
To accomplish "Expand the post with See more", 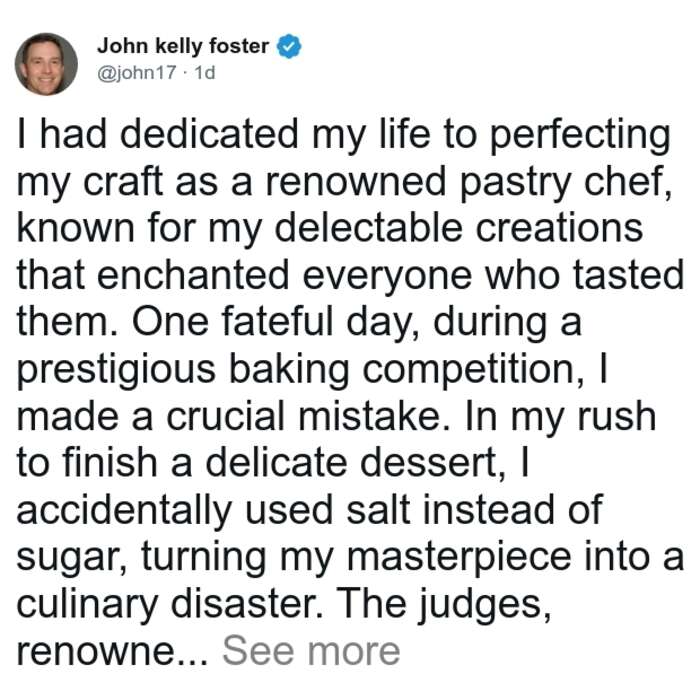I will (311, 651).
